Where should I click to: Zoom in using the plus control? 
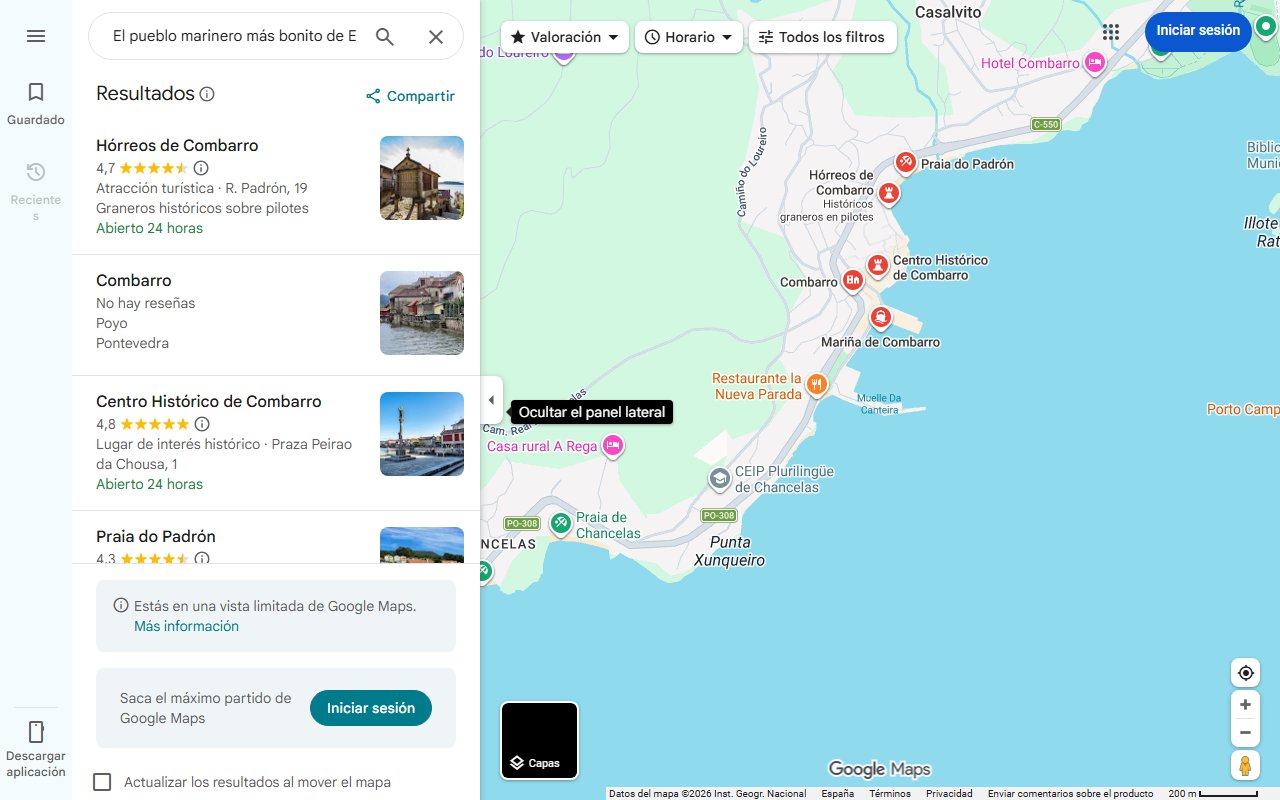coord(1245,704)
